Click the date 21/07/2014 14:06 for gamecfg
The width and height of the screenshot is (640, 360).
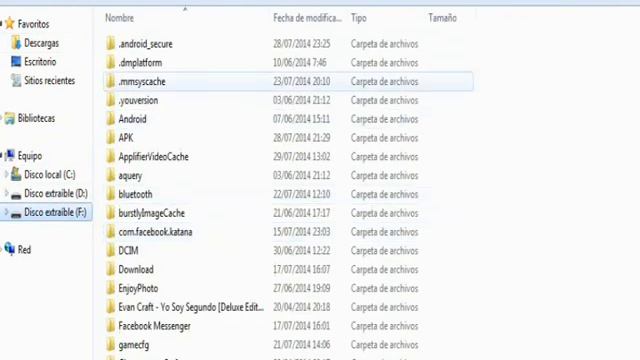[x=302, y=344]
